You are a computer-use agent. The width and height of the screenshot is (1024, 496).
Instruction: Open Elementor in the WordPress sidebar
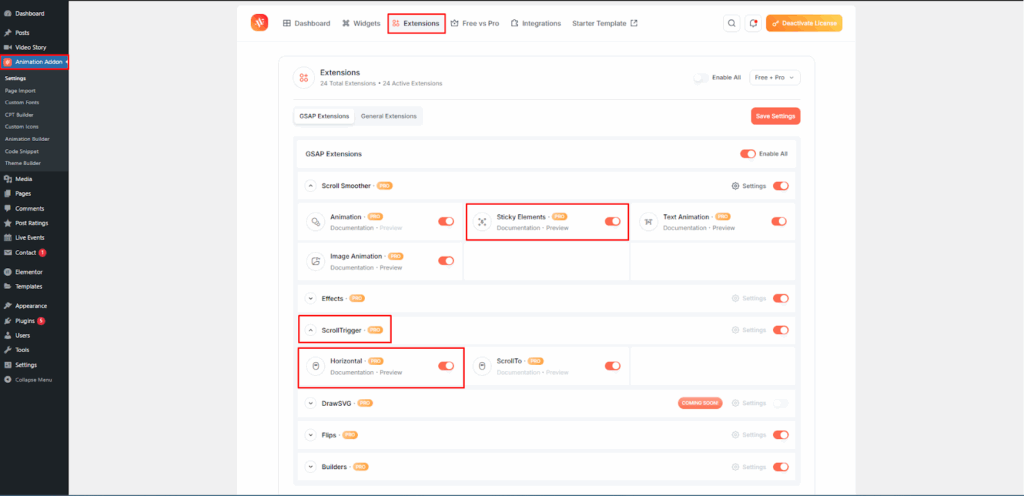[x=29, y=272]
